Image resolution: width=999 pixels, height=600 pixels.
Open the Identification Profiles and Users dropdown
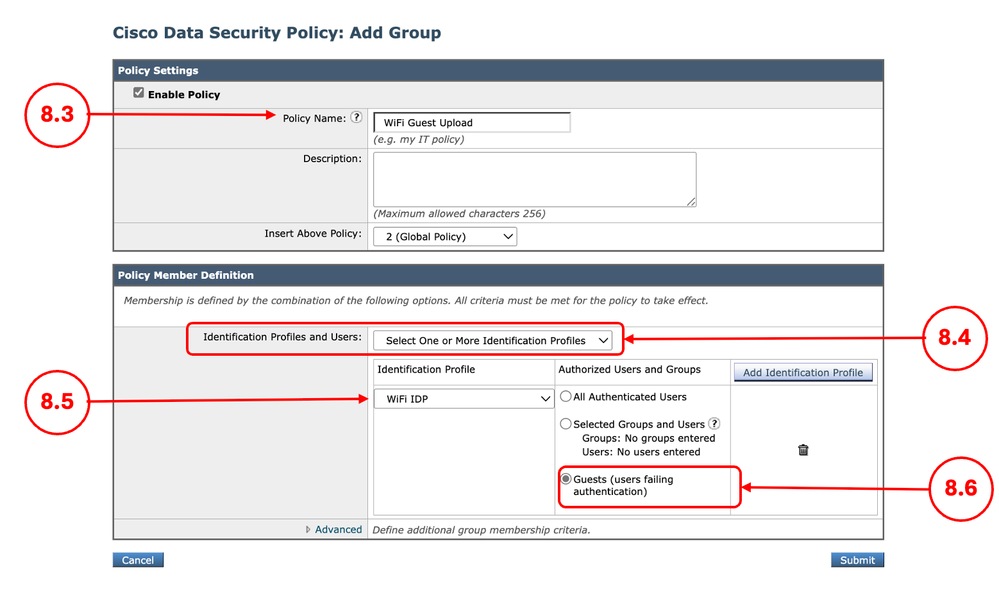click(x=494, y=340)
